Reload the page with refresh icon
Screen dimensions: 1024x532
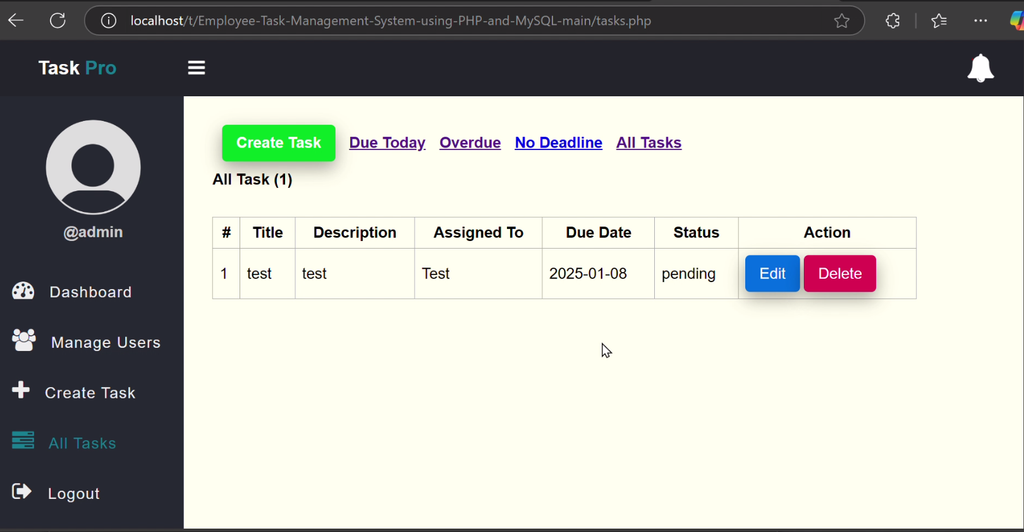click(x=57, y=21)
